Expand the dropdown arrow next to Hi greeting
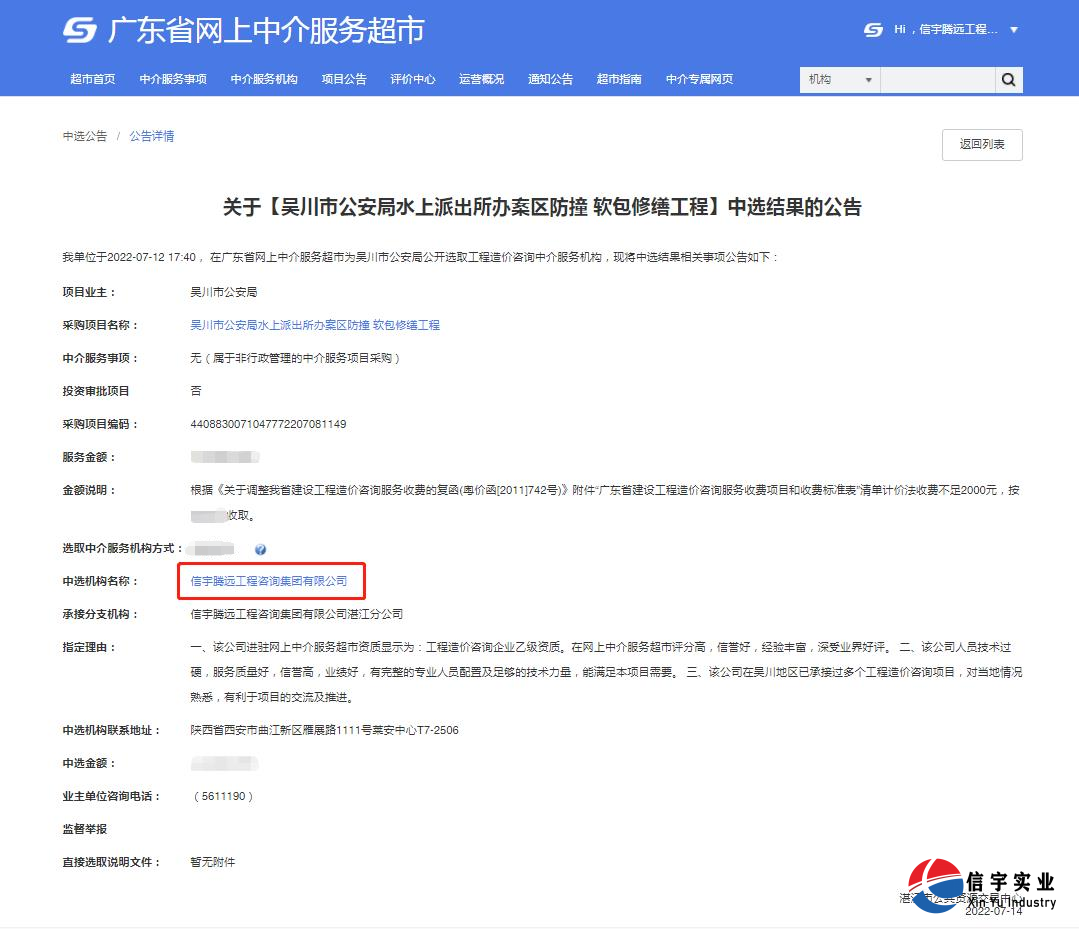This screenshot has height=929, width=1079. pos(1015,29)
